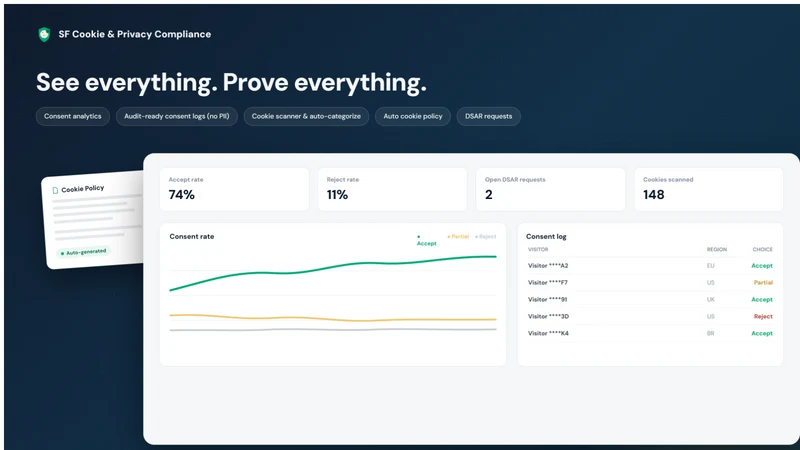Viewport: 800px width, 450px height.
Task: Click the Accept choice for Visitor ****A2
Action: [762, 265]
